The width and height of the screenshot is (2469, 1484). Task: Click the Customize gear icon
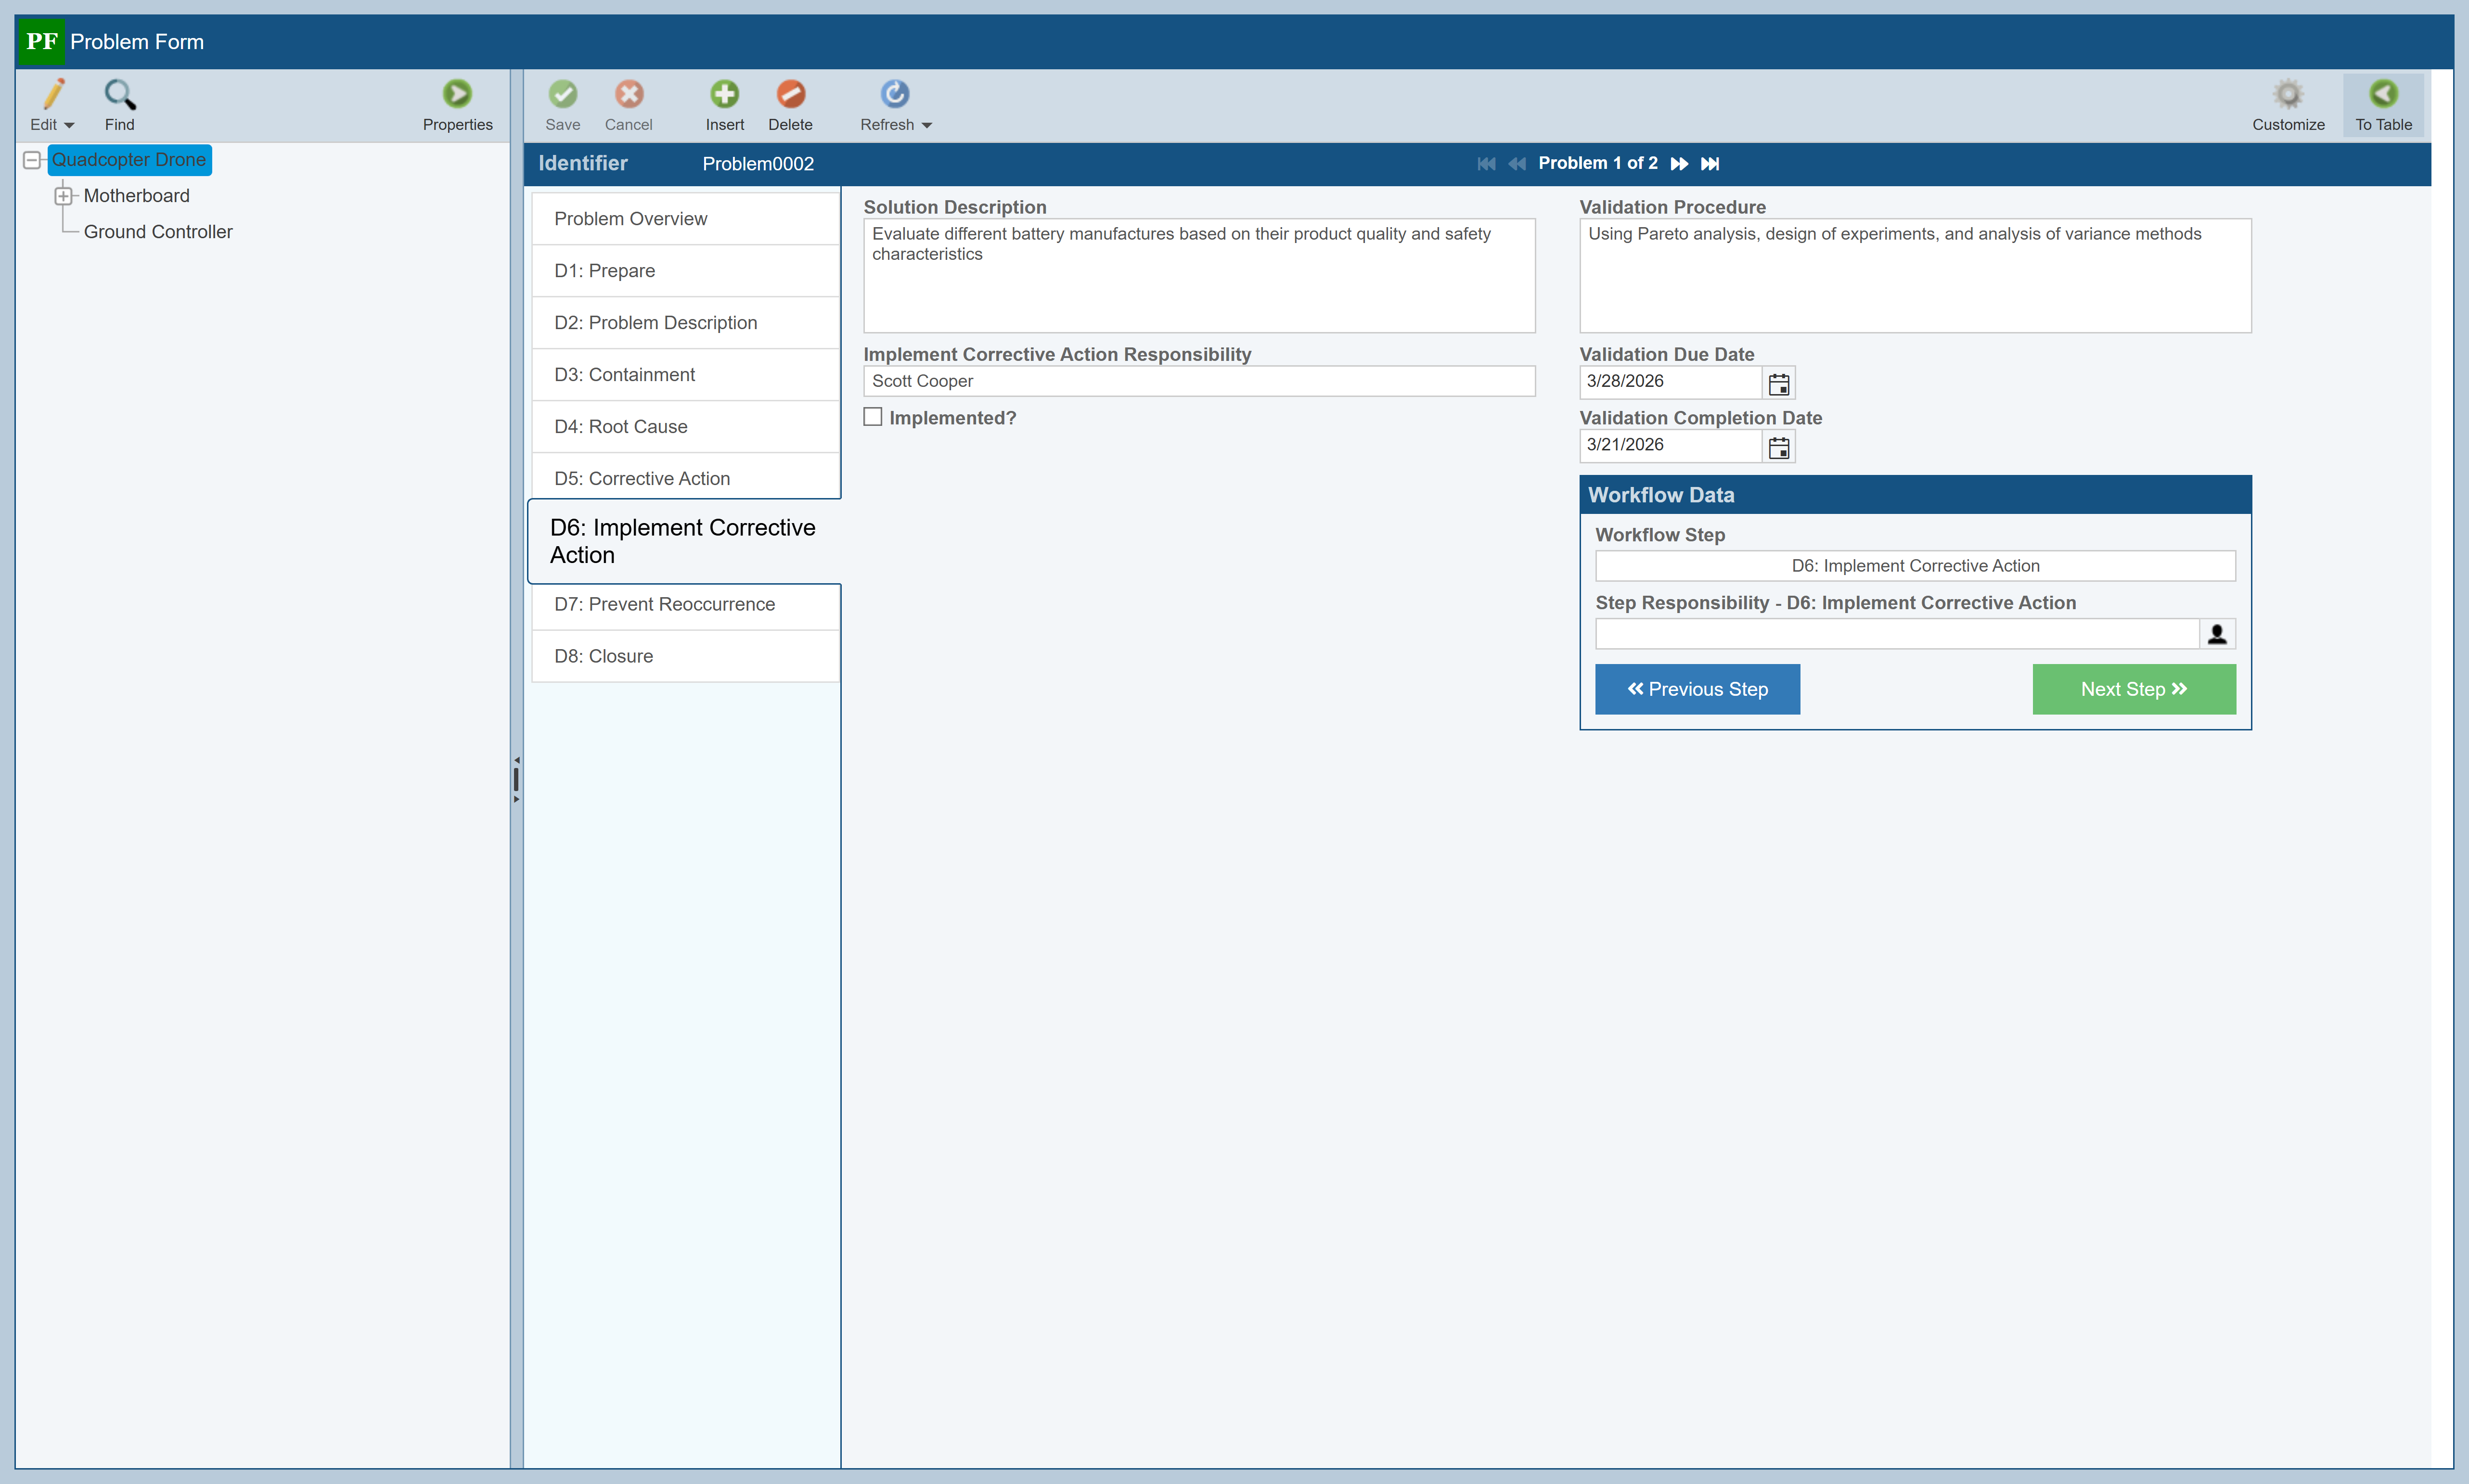click(2287, 95)
